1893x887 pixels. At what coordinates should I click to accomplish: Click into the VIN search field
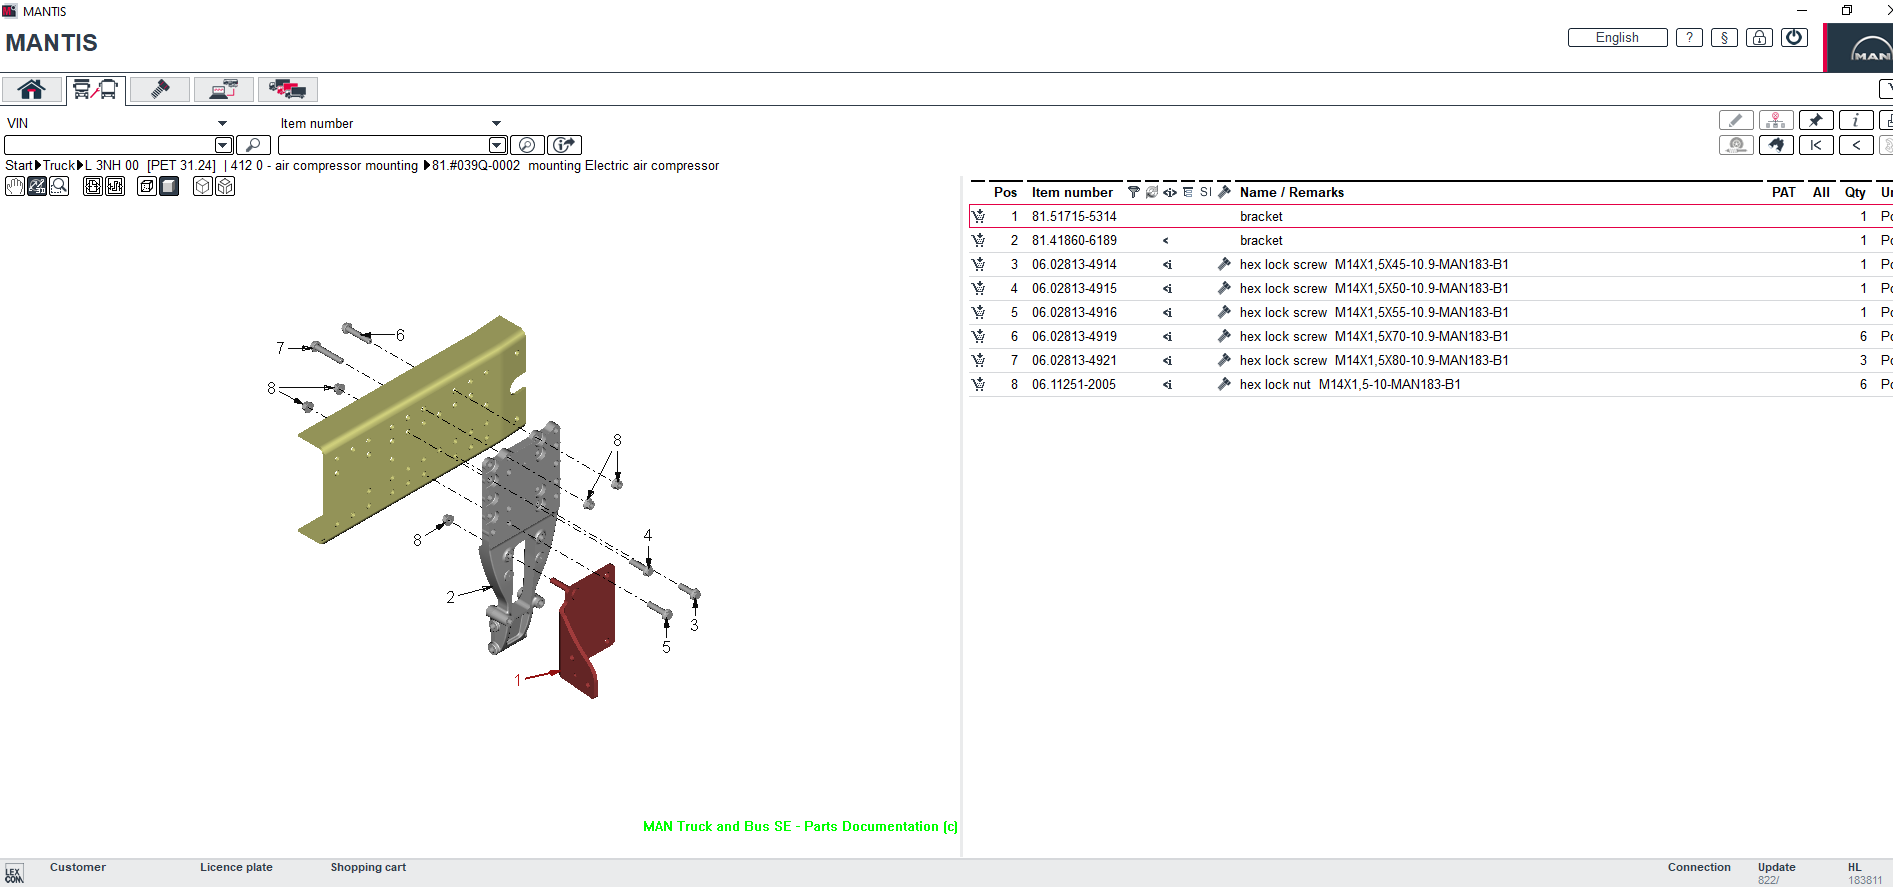pos(110,145)
